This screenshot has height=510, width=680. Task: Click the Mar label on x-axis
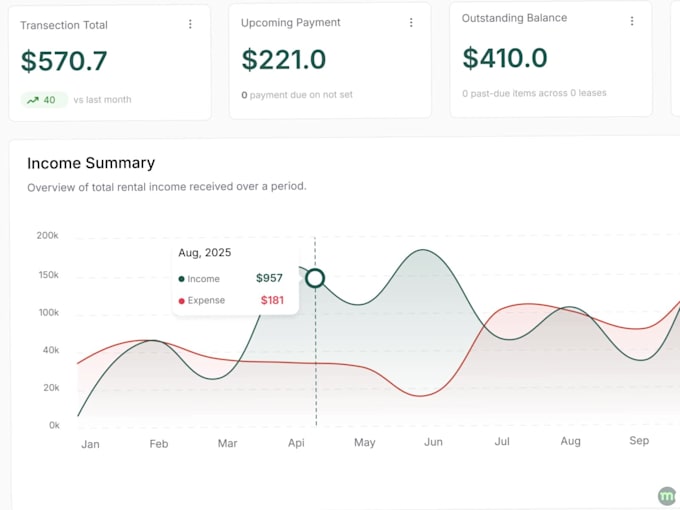point(227,444)
